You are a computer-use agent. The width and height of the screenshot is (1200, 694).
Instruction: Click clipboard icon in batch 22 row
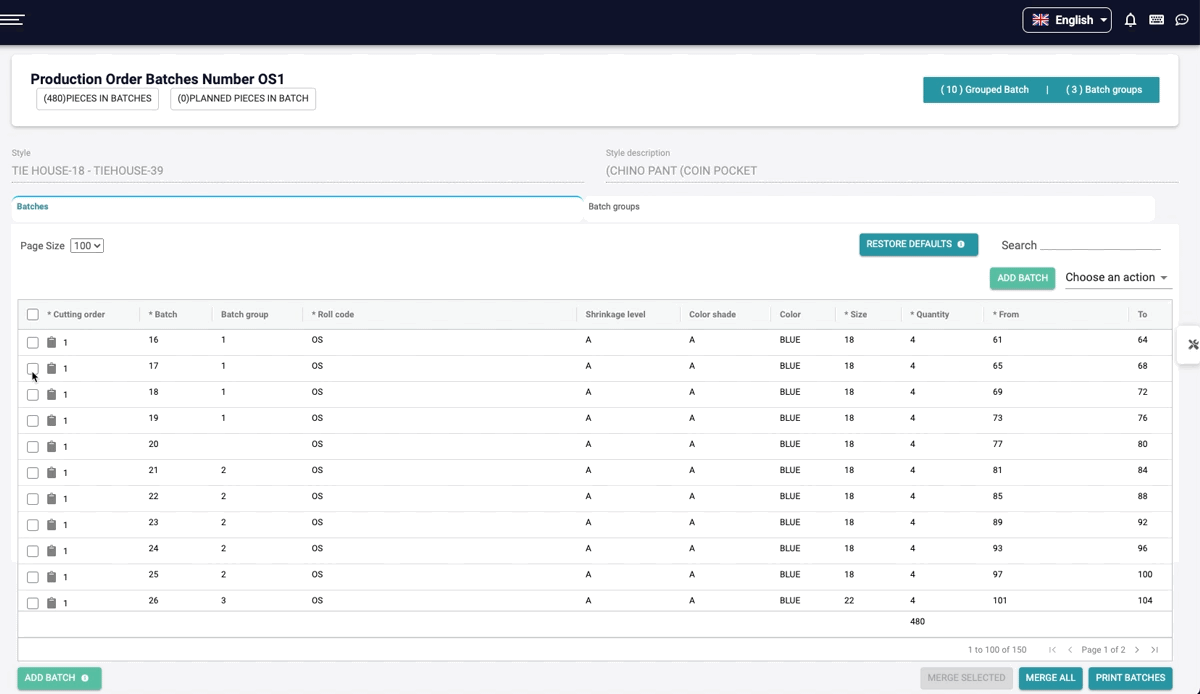pos(52,498)
